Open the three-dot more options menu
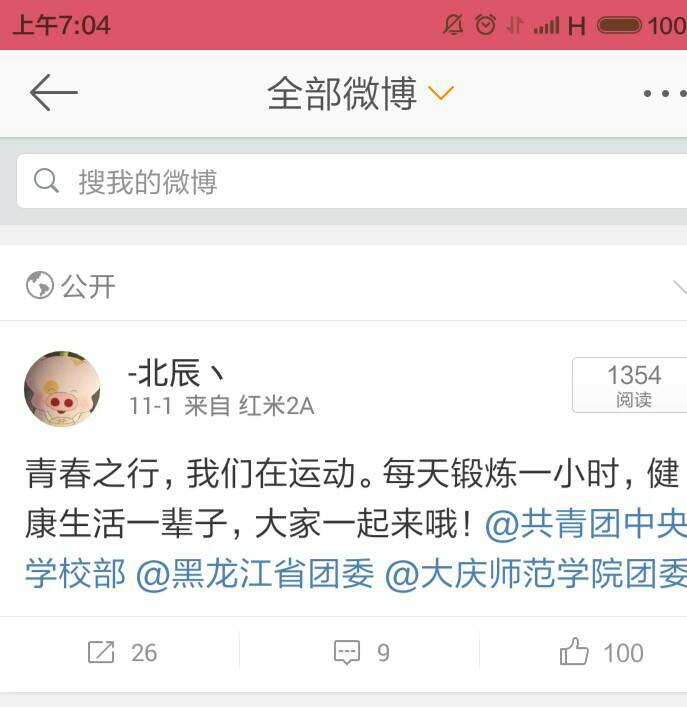The width and height of the screenshot is (687, 707). click(x=665, y=94)
